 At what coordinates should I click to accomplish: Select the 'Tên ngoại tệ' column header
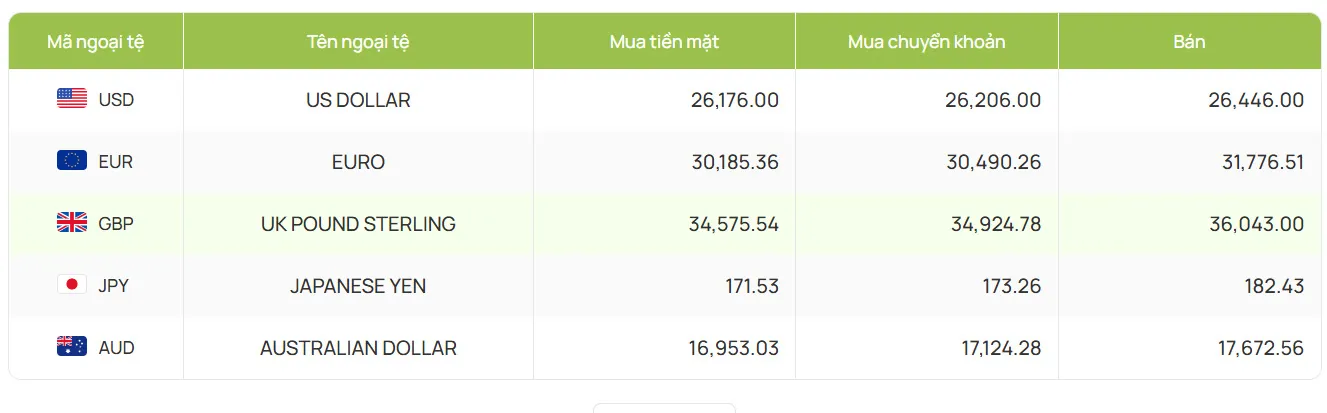click(x=358, y=42)
